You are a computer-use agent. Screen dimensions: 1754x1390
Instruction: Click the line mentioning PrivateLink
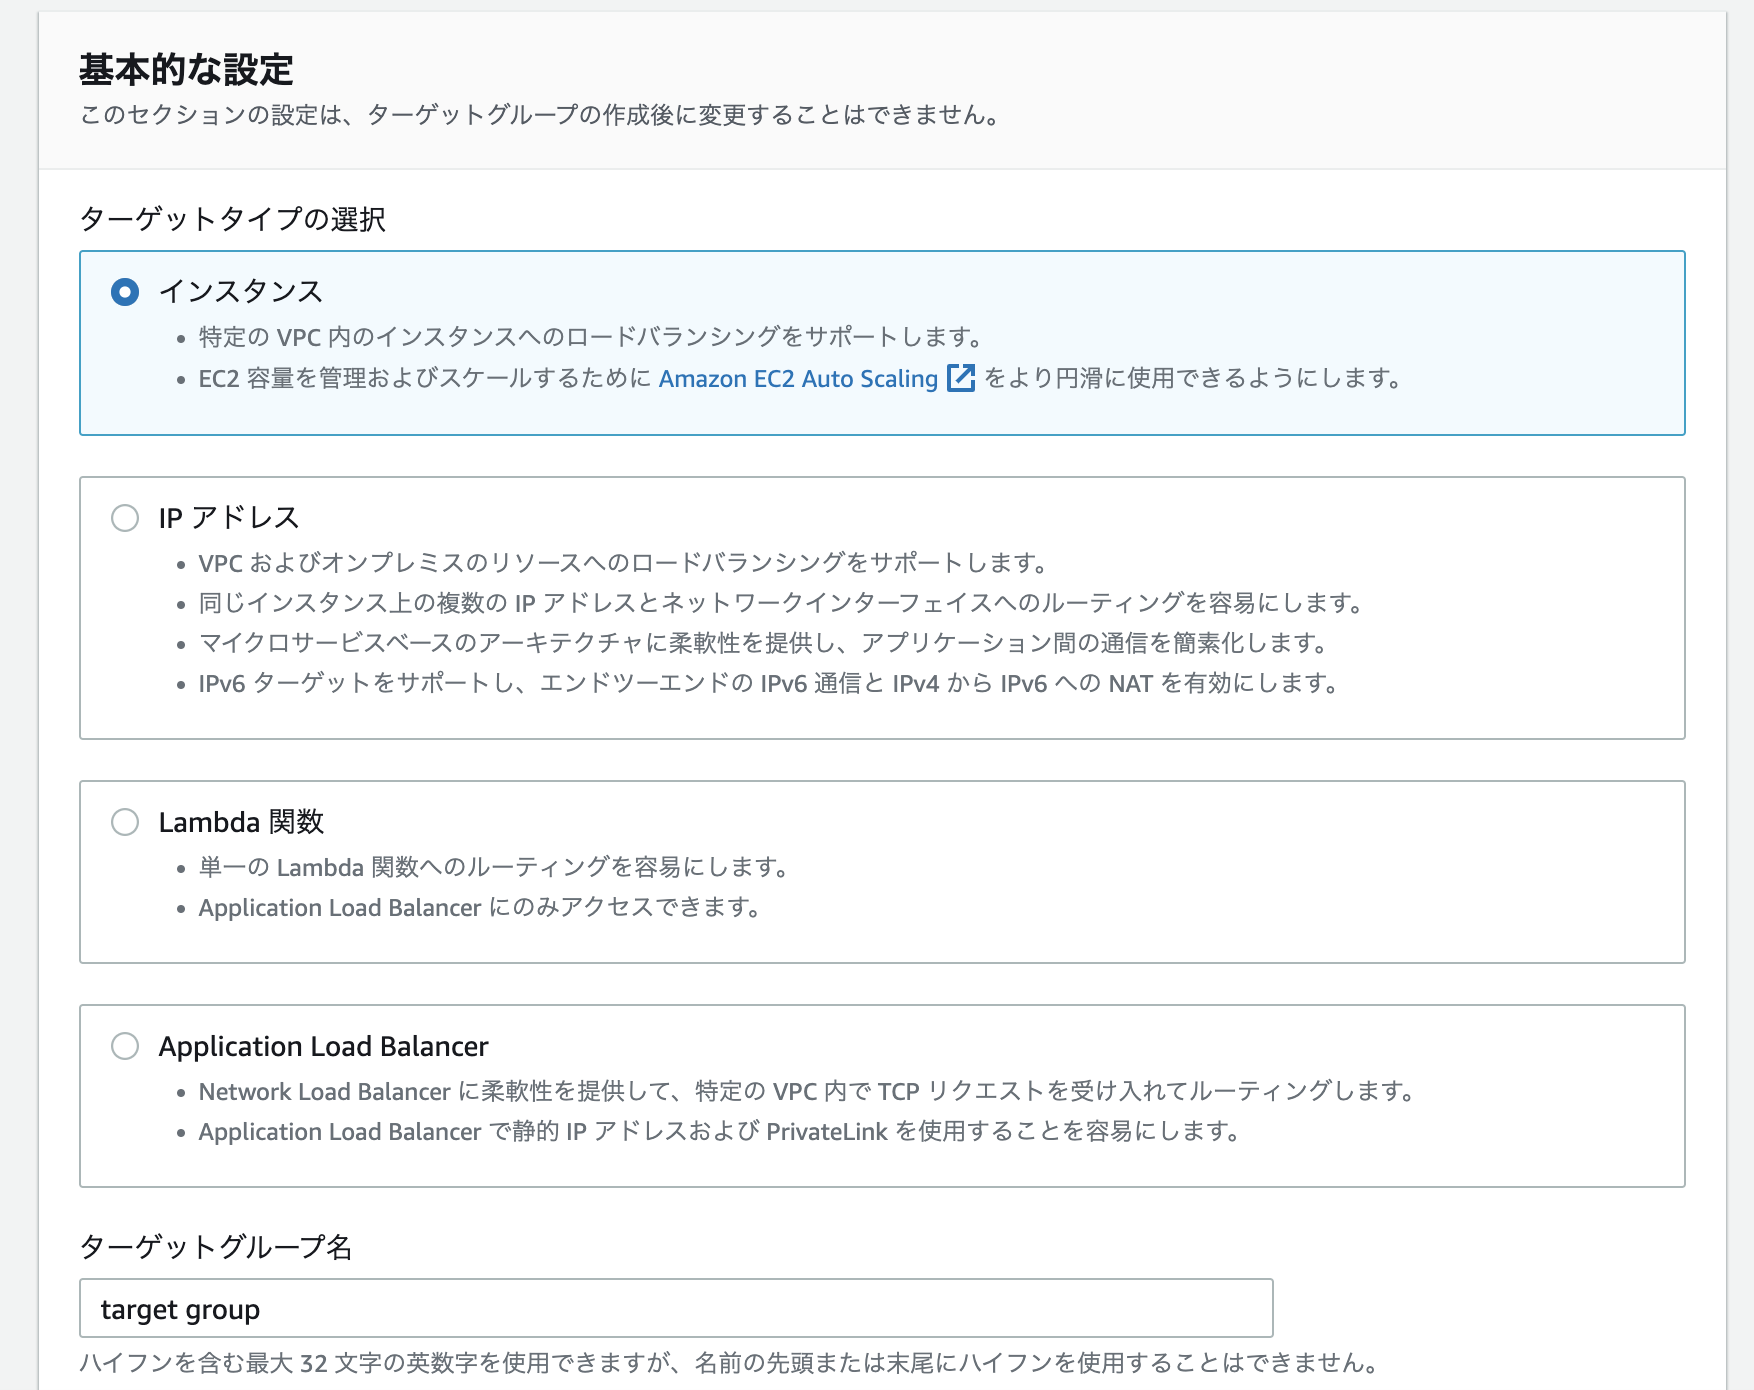tap(720, 1131)
